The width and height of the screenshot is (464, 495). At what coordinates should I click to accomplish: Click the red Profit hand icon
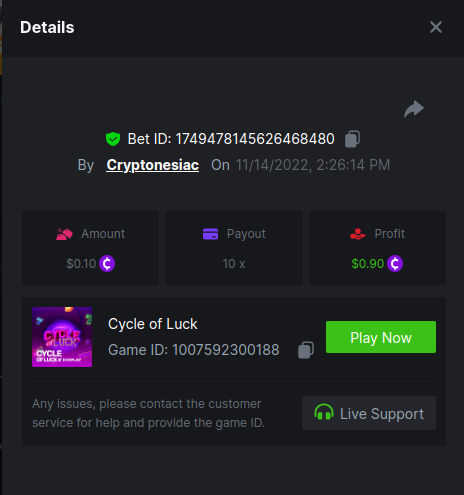tap(358, 234)
